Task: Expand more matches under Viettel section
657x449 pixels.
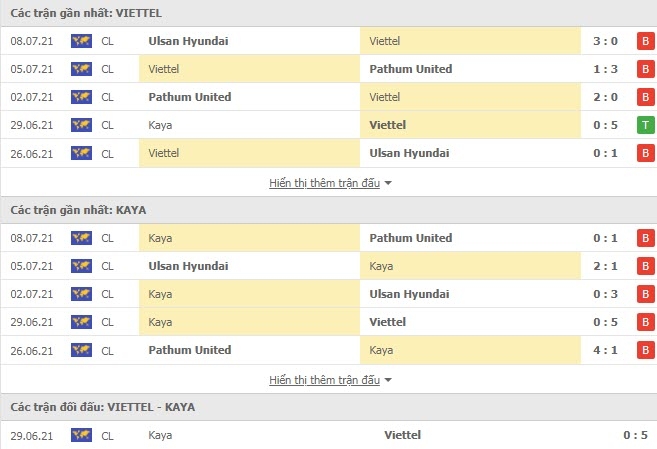Action: 325,183
